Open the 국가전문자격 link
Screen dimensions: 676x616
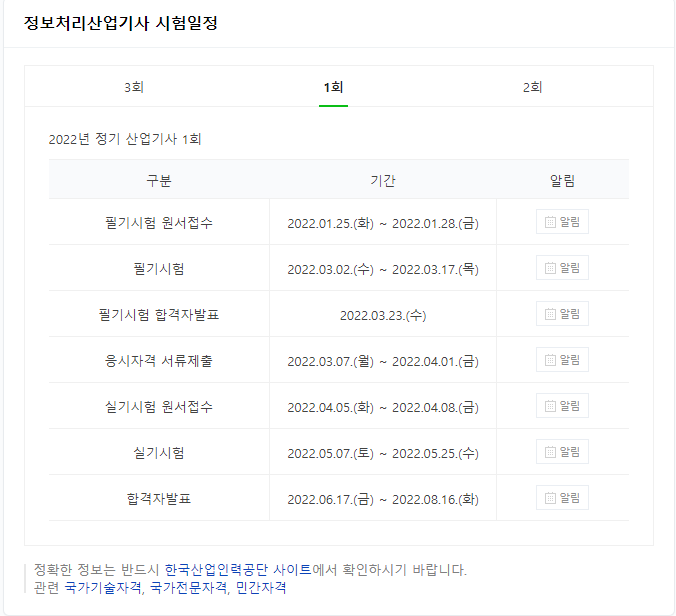(188, 587)
